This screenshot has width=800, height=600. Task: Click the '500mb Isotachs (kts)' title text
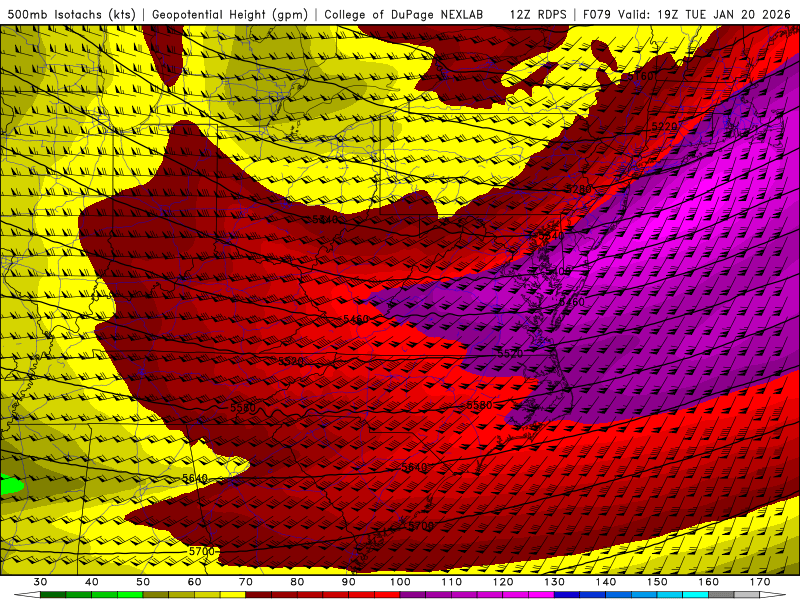click(x=71, y=14)
